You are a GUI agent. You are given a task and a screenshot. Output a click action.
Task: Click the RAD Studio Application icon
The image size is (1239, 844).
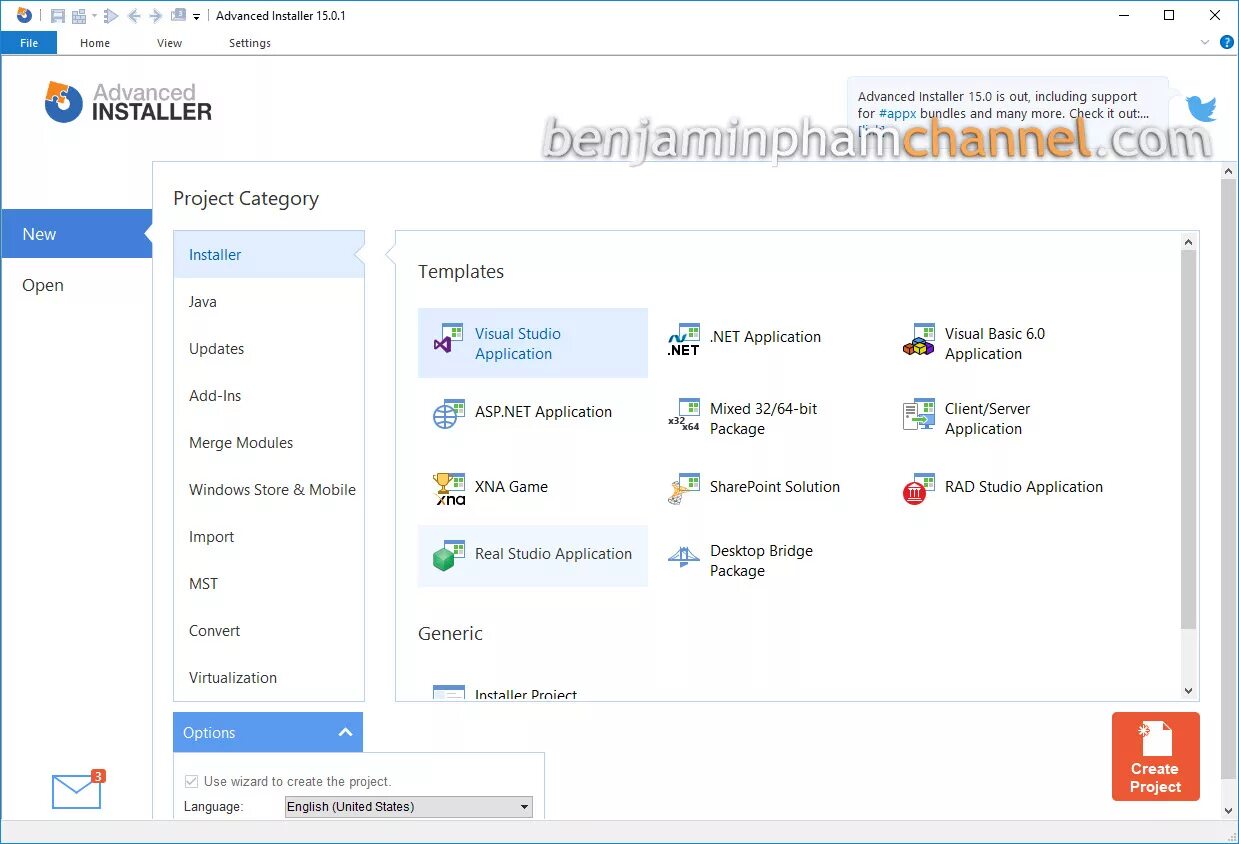pos(918,489)
